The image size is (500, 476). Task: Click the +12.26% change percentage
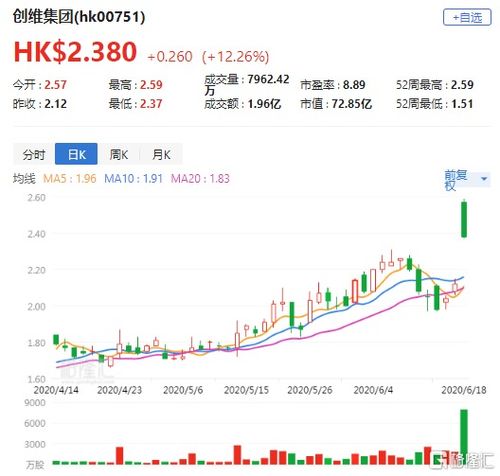point(235,57)
